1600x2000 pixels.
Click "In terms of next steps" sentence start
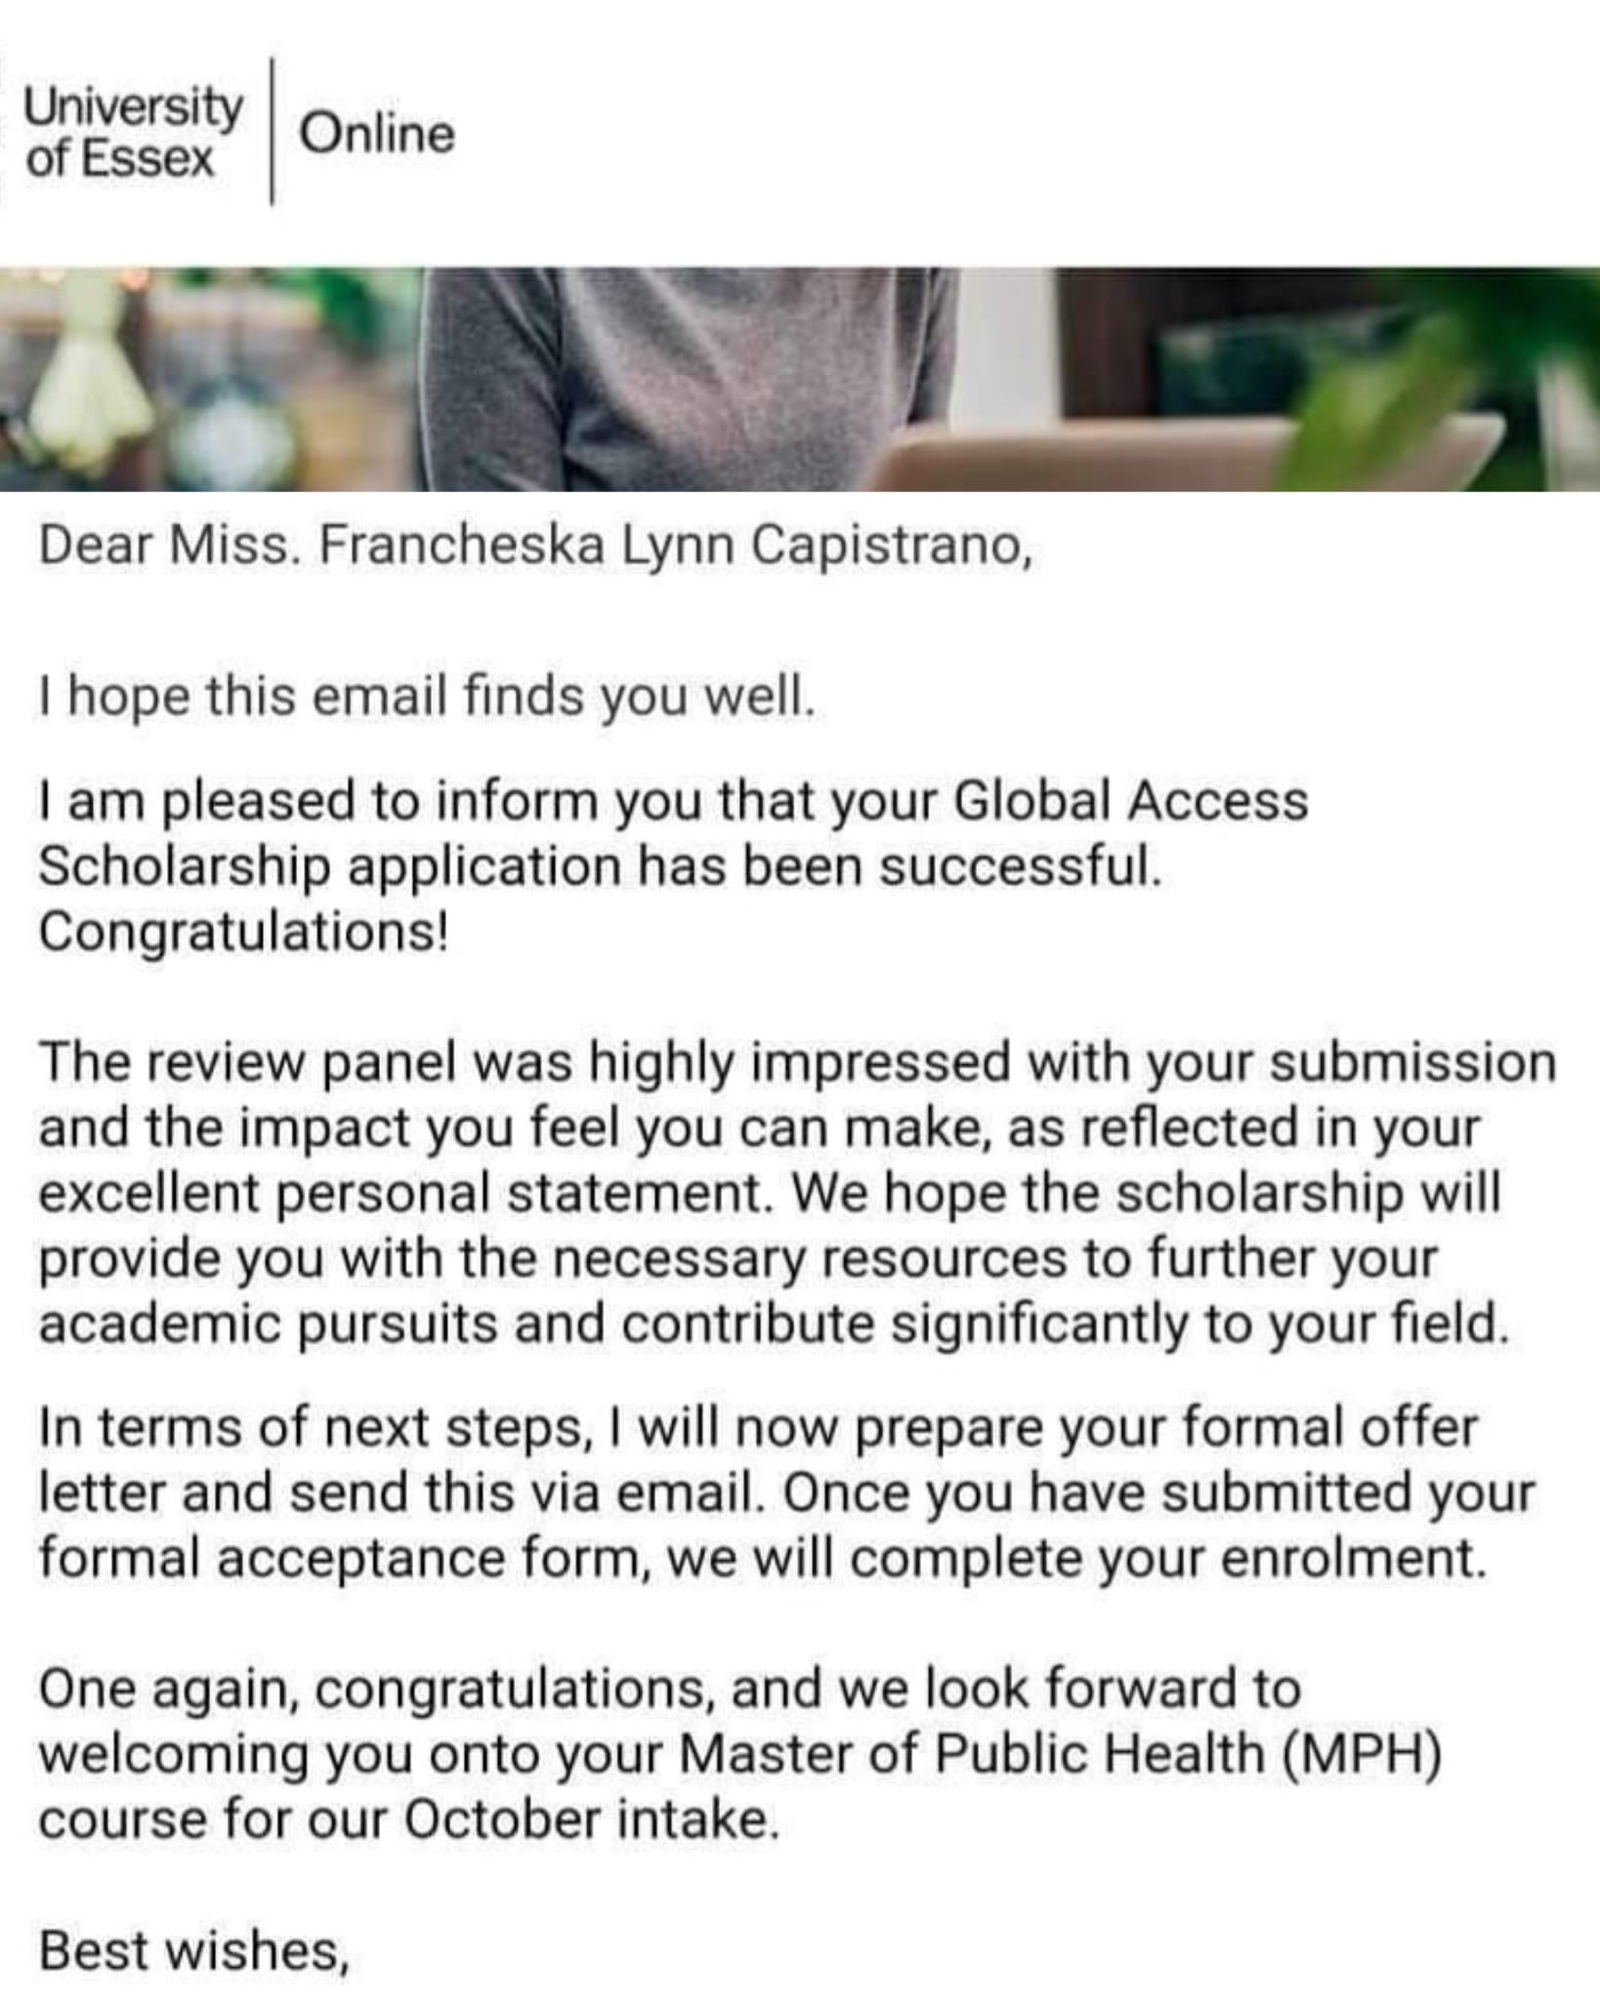tap(312, 1427)
